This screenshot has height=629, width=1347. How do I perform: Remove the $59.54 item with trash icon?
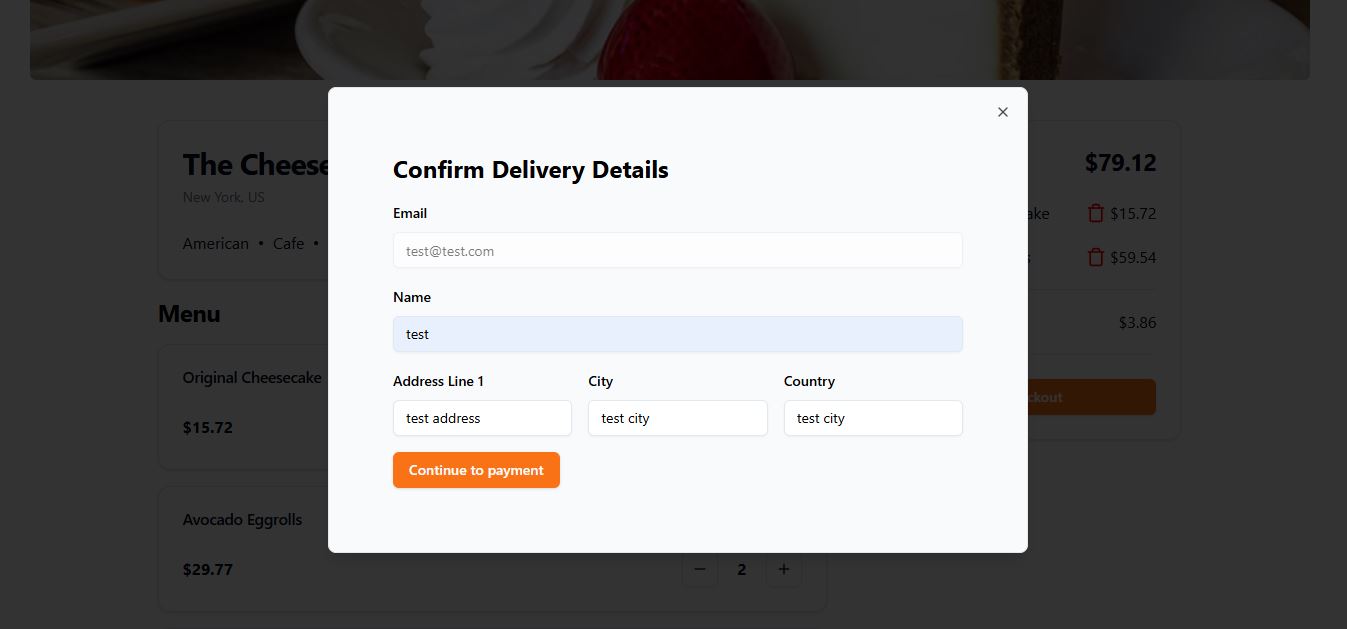(x=1096, y=257)
